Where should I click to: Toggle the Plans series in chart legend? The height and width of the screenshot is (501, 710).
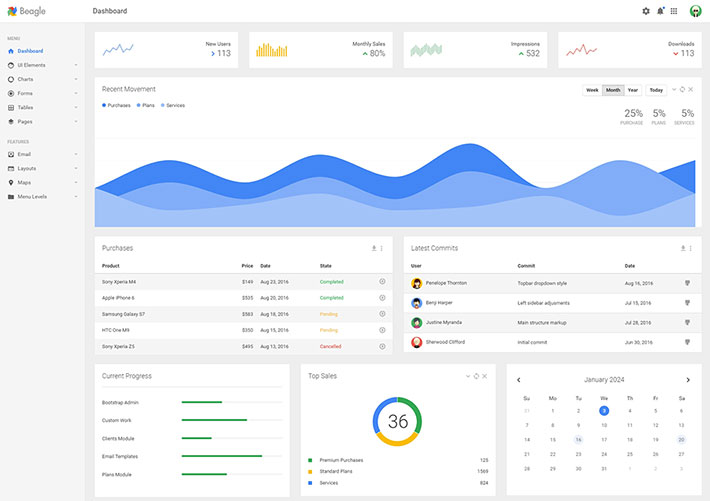(146, 105)
